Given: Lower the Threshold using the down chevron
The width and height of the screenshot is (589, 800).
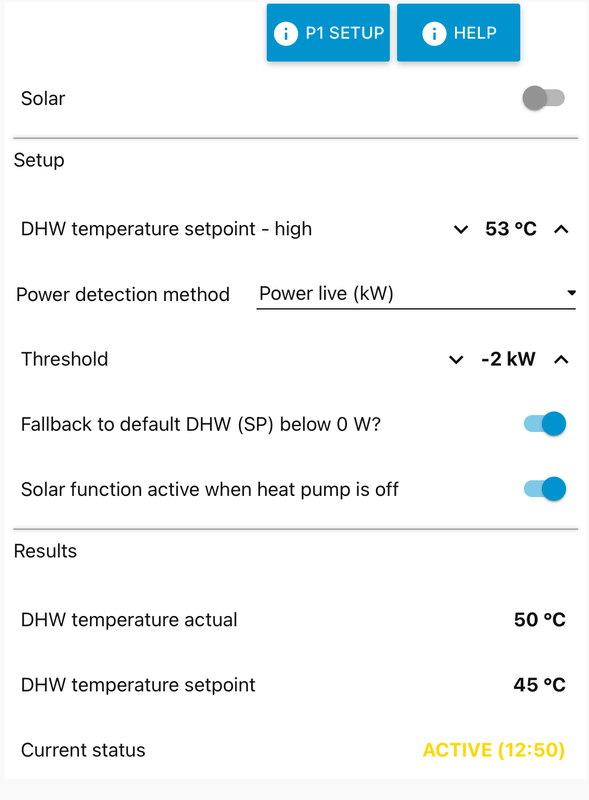Looking at the screenshot, I should click(456, 360).
